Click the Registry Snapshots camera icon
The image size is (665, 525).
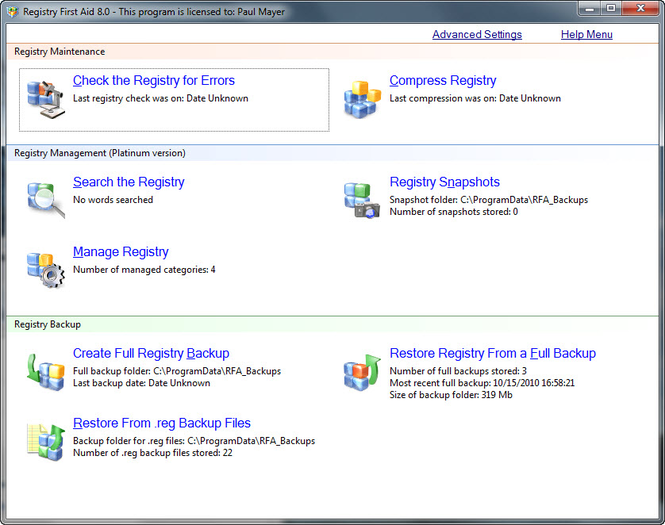point(362,201)
